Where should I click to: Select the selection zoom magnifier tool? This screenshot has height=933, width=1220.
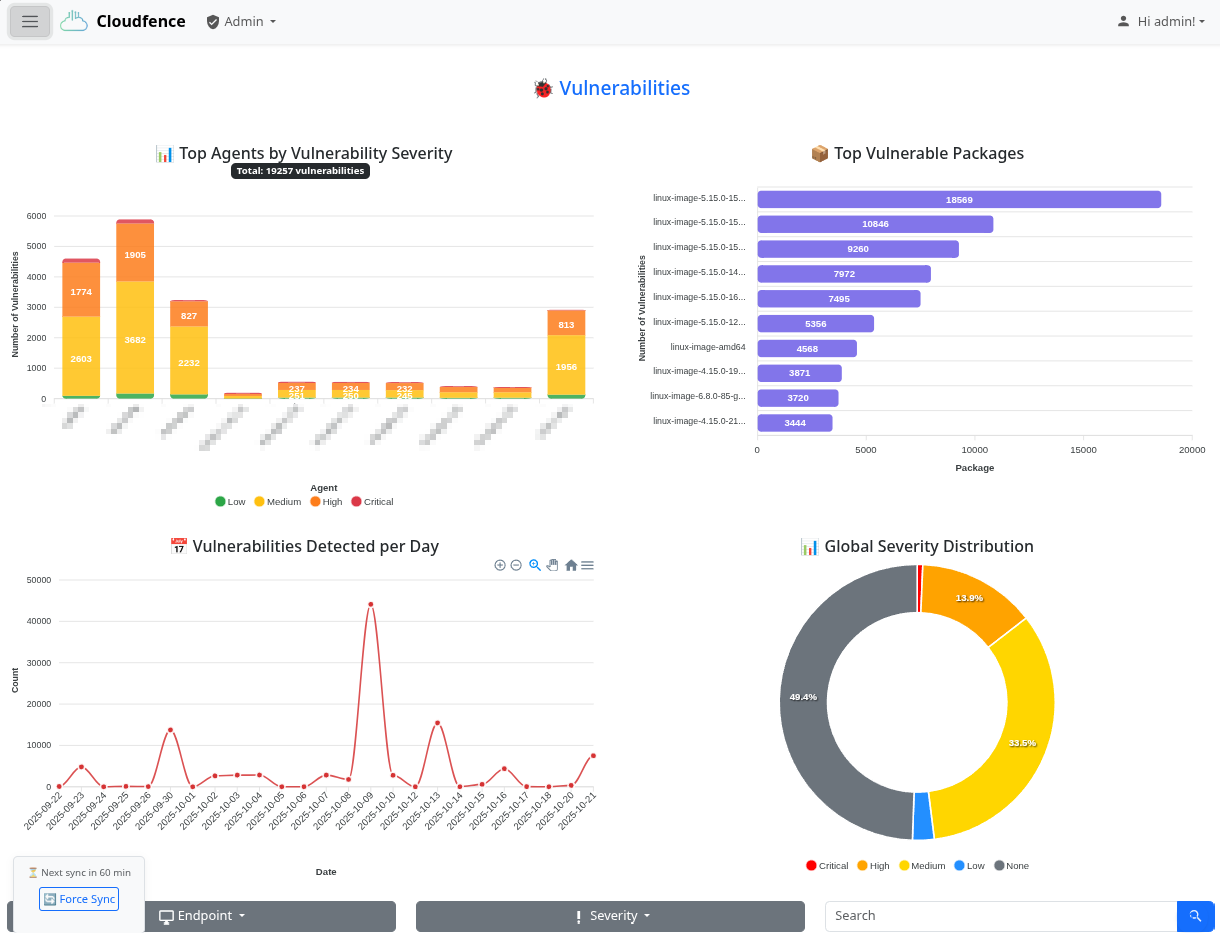click(535, 565)
